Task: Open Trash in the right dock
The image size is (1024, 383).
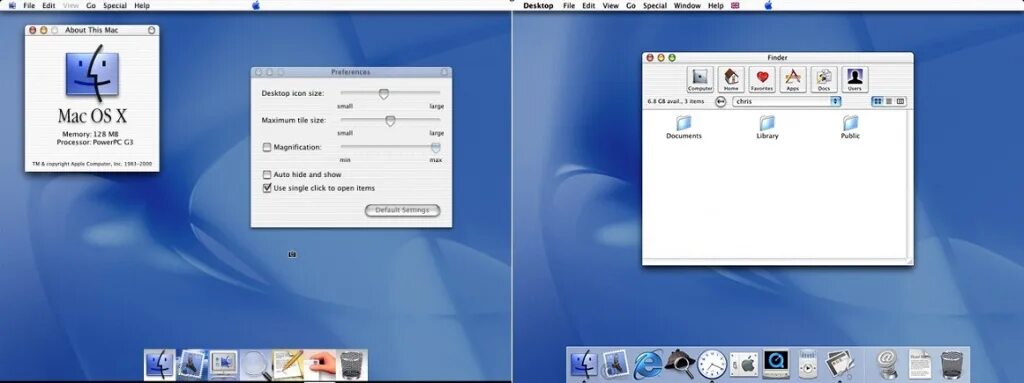Action: coord(952,365)
